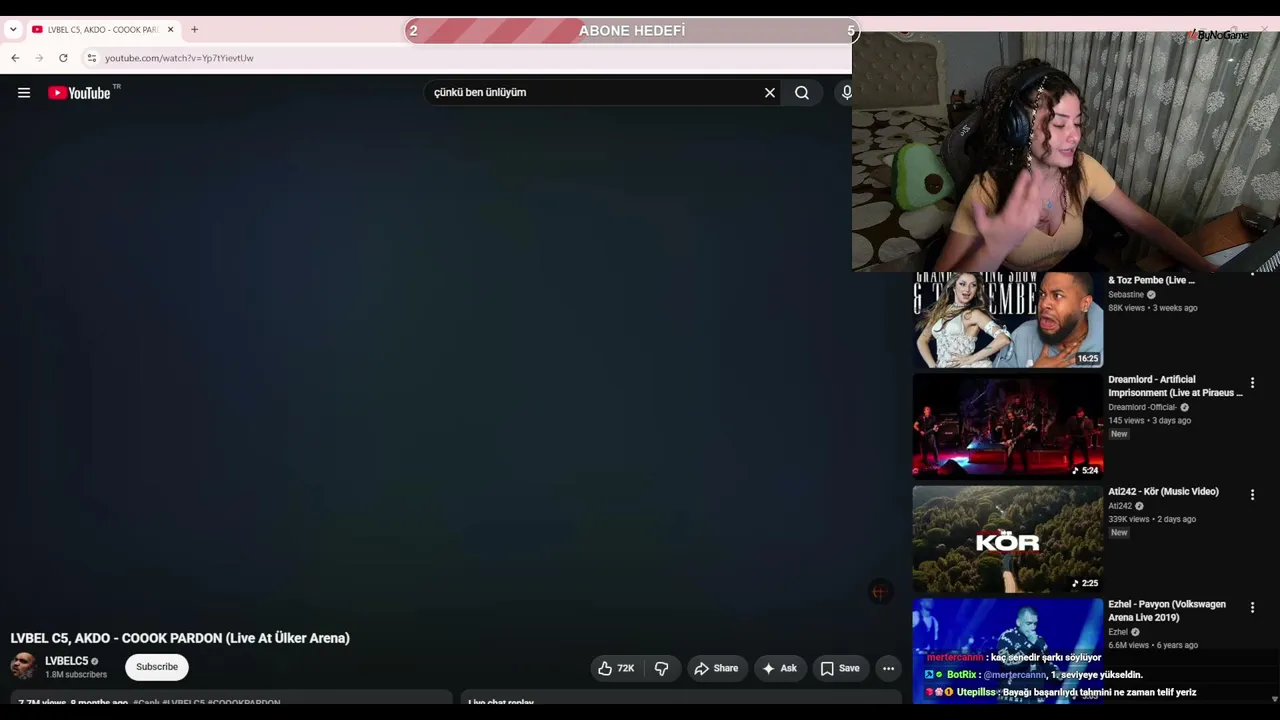Open the YouTube guide hamburger menu
1280x720 pixels.
(x=24, y=93)
